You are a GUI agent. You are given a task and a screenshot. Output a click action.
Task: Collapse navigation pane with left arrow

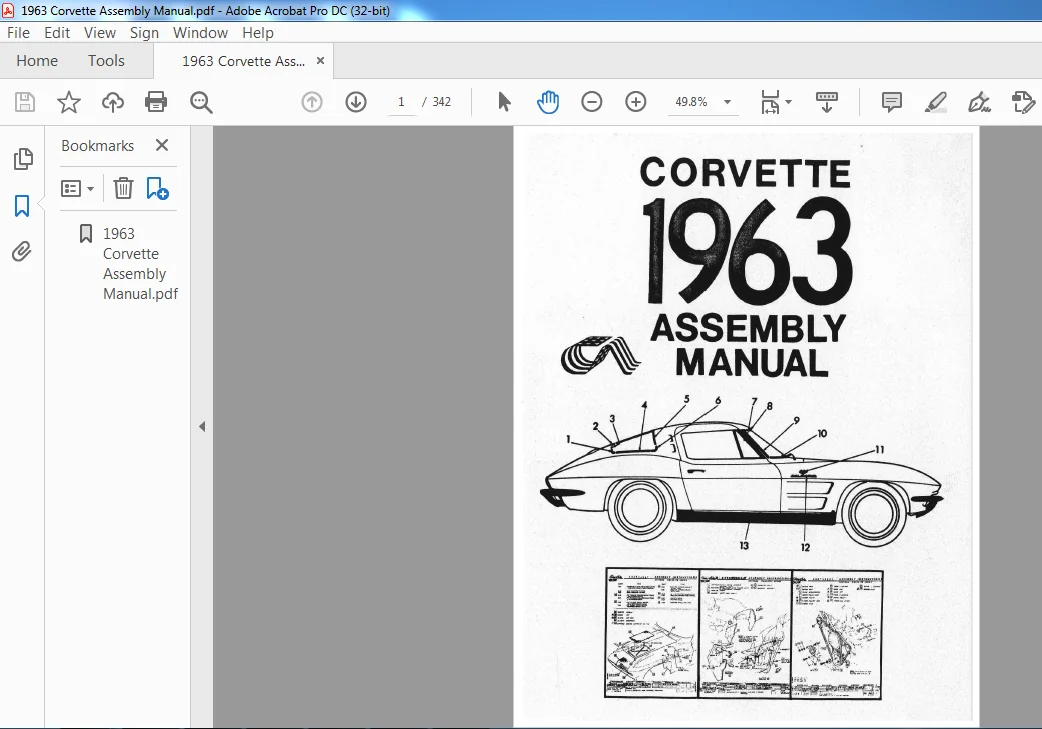point(202,427)
